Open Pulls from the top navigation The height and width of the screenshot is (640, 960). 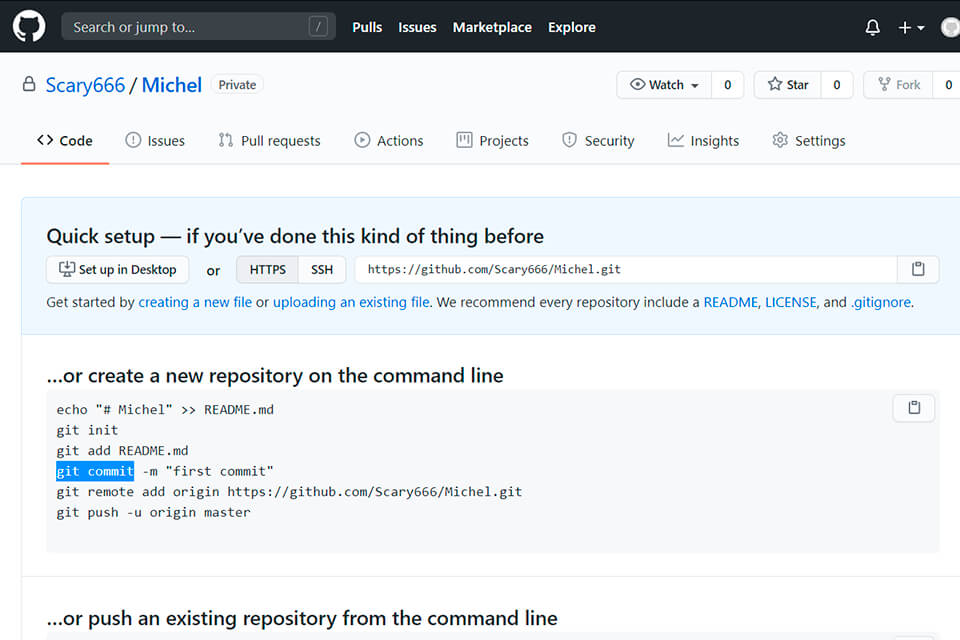[x=367, y=27]
